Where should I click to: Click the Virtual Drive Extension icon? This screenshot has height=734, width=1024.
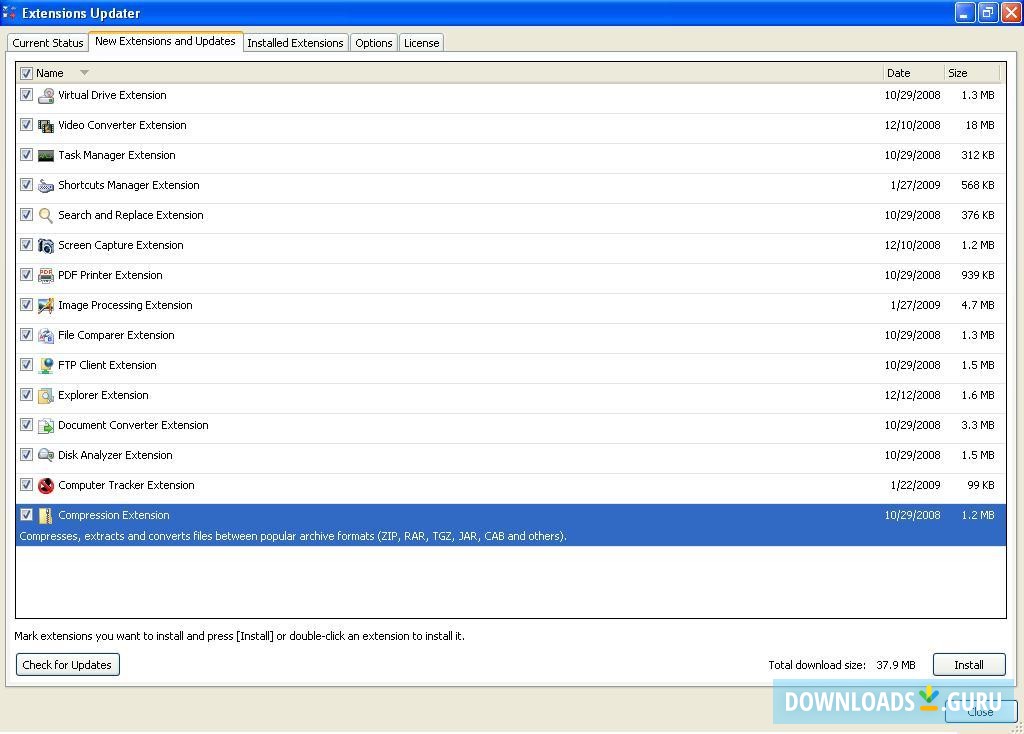46,95
